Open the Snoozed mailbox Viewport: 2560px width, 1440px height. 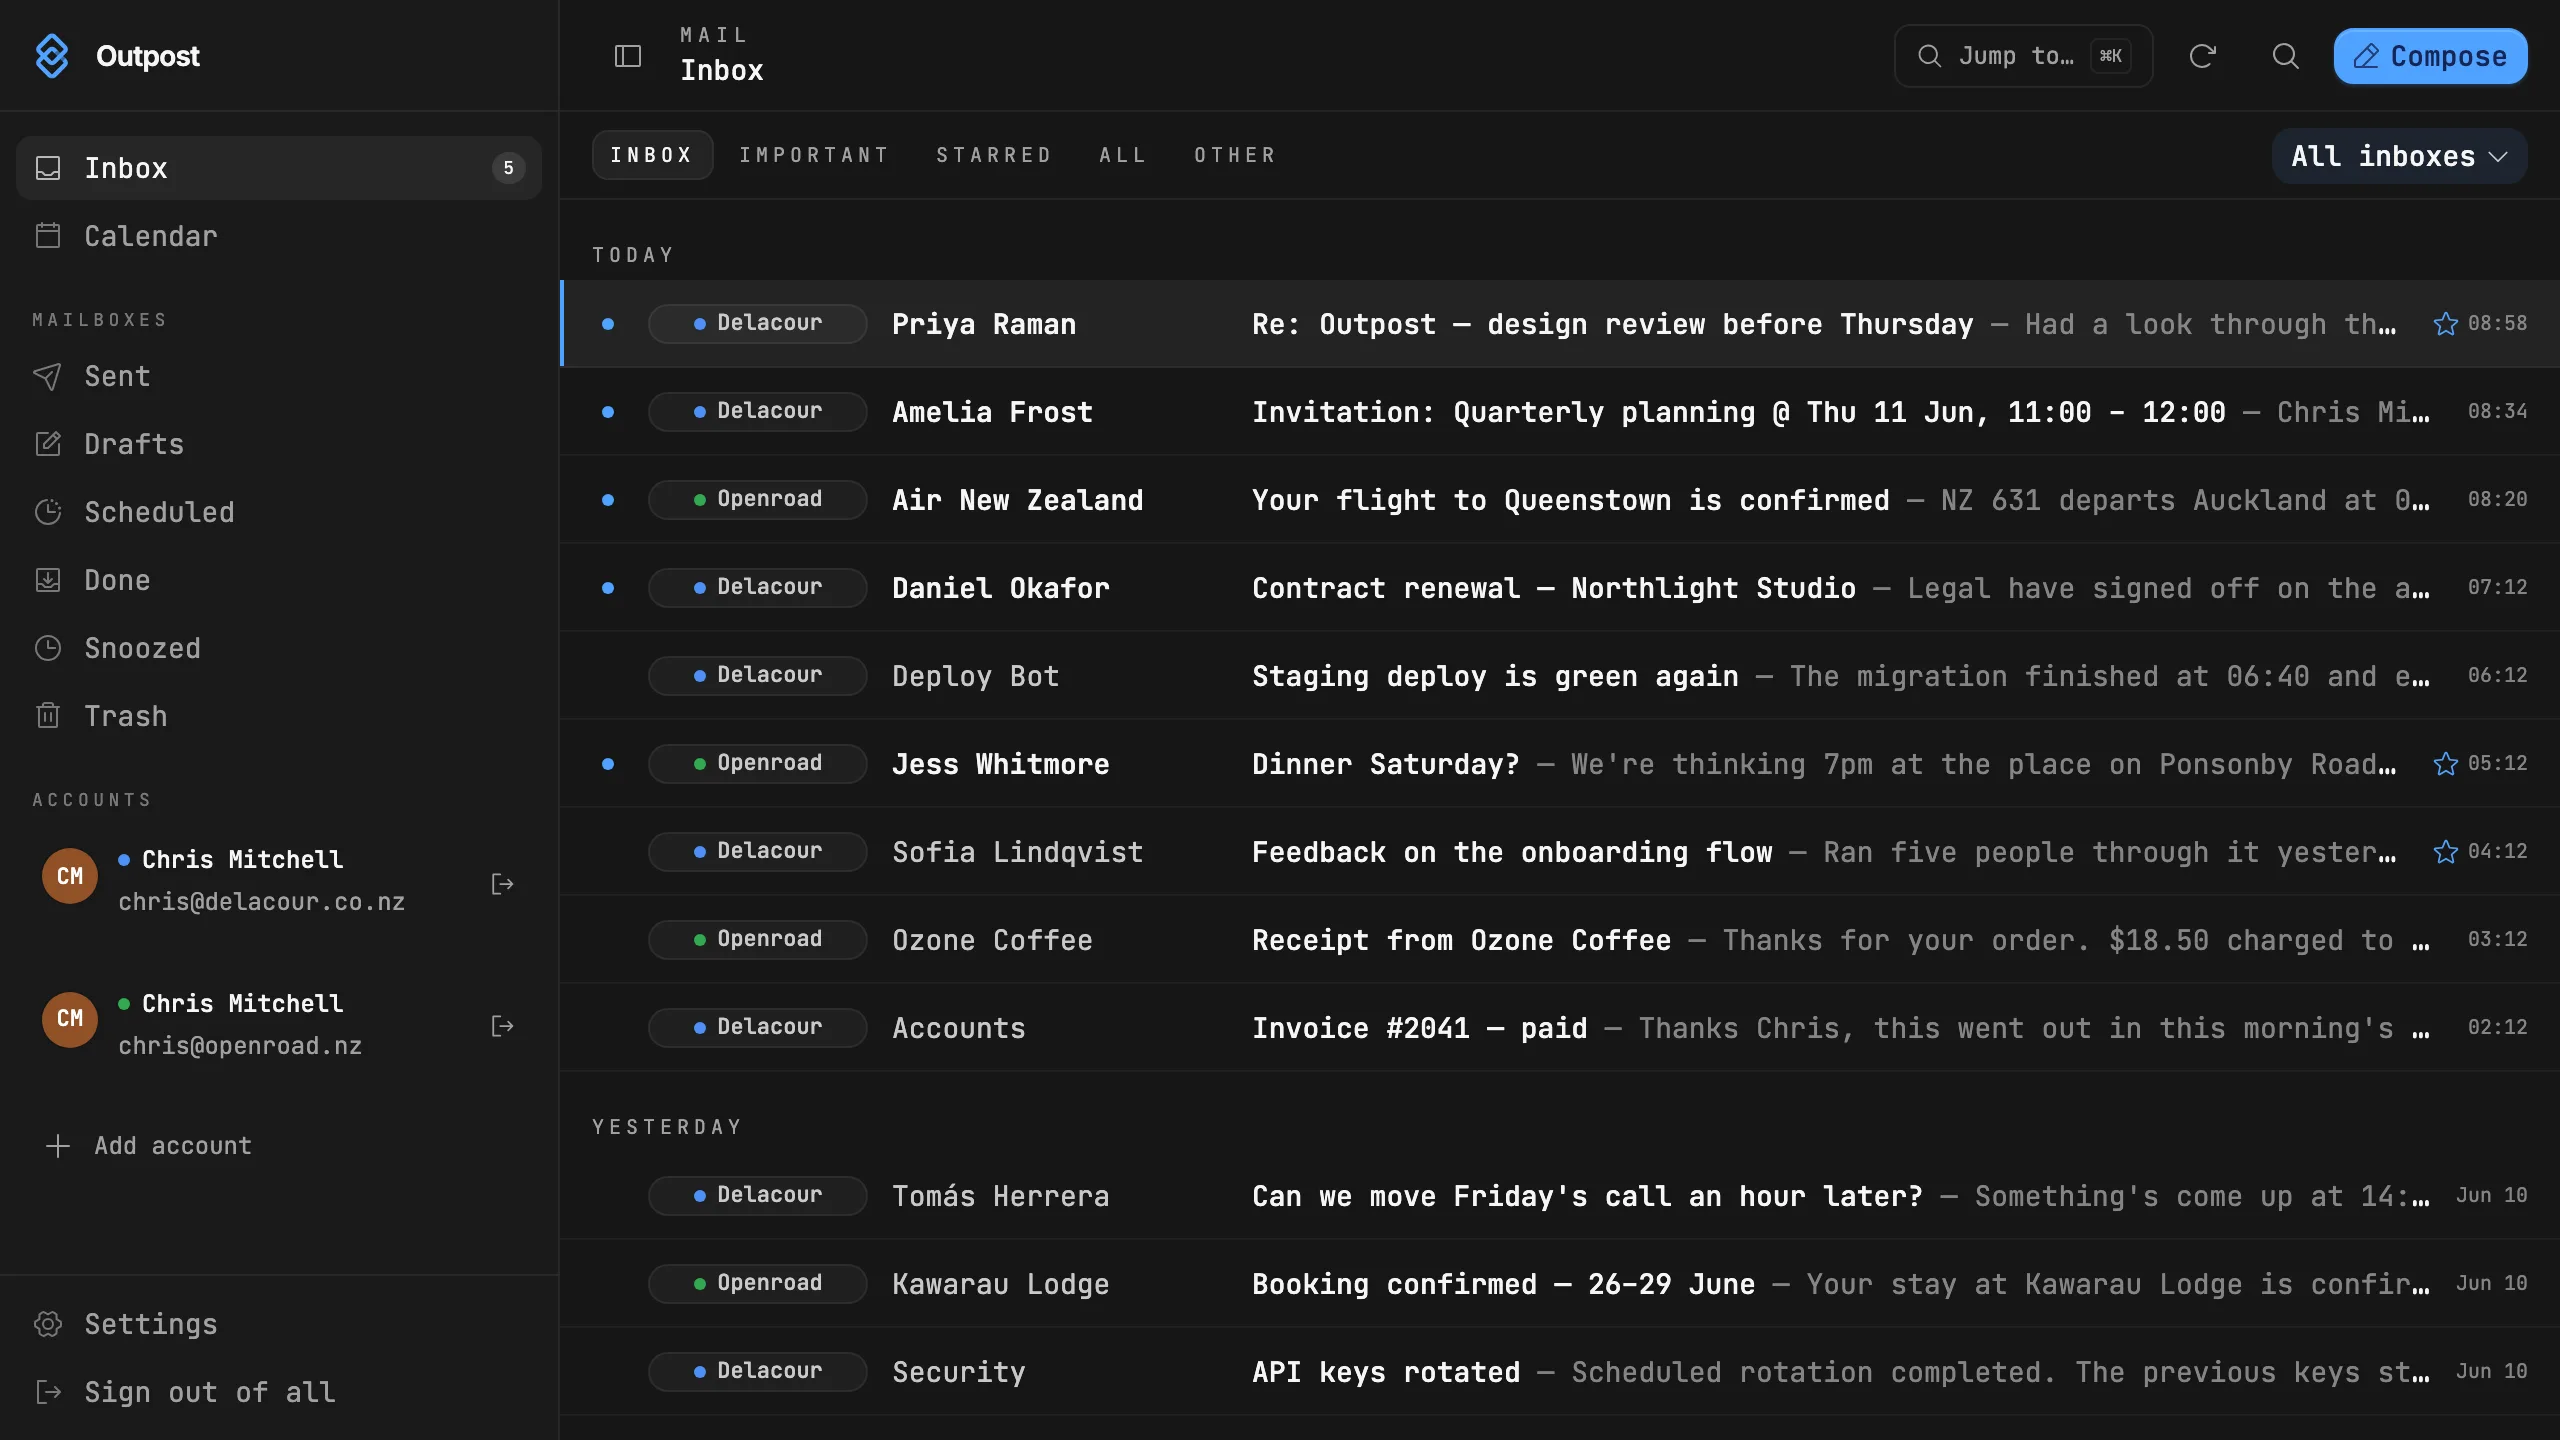(x=279, y=648)
